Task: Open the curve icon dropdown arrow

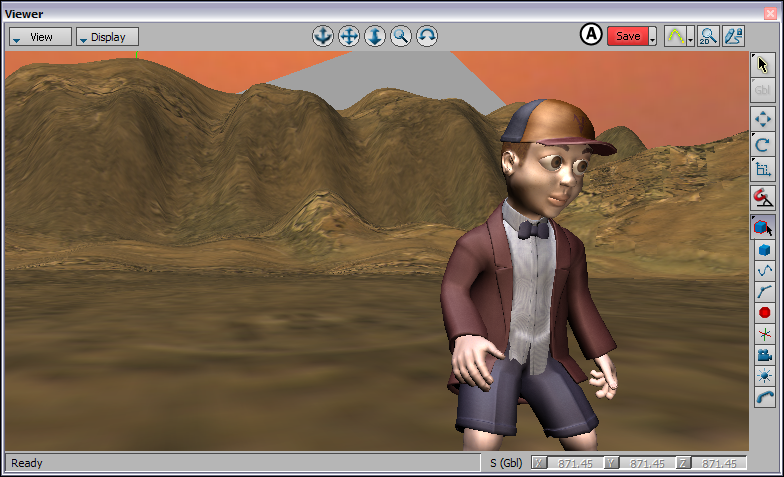Action: click(x=690, y=36)
